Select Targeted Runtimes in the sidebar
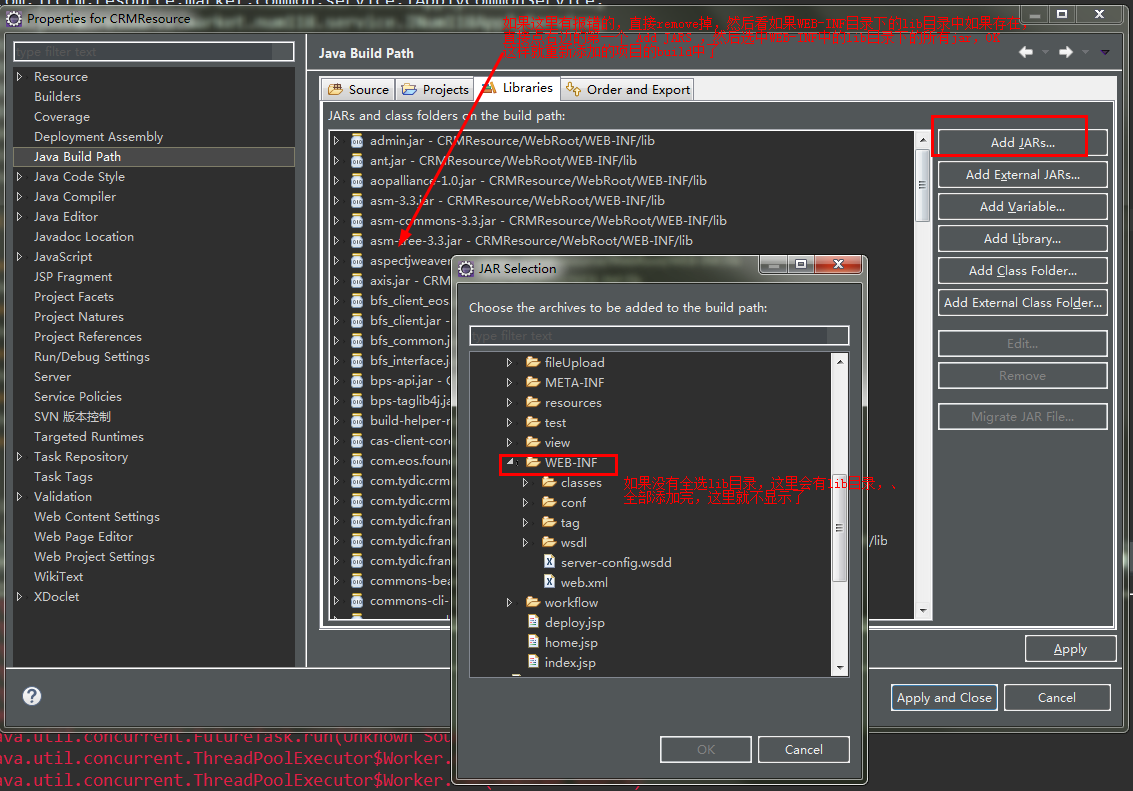 pos(89,437)
